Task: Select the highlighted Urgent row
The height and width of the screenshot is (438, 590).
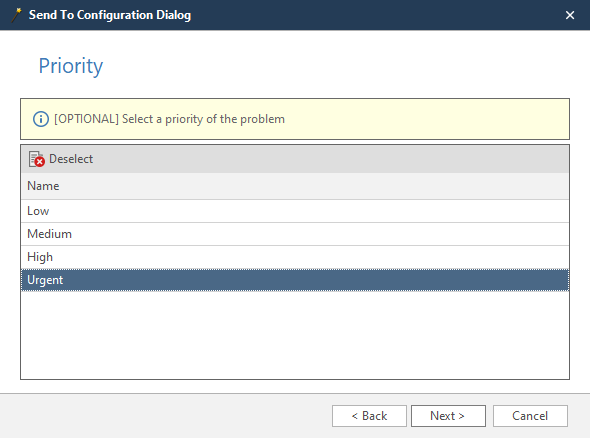Action: coord(295,280)
